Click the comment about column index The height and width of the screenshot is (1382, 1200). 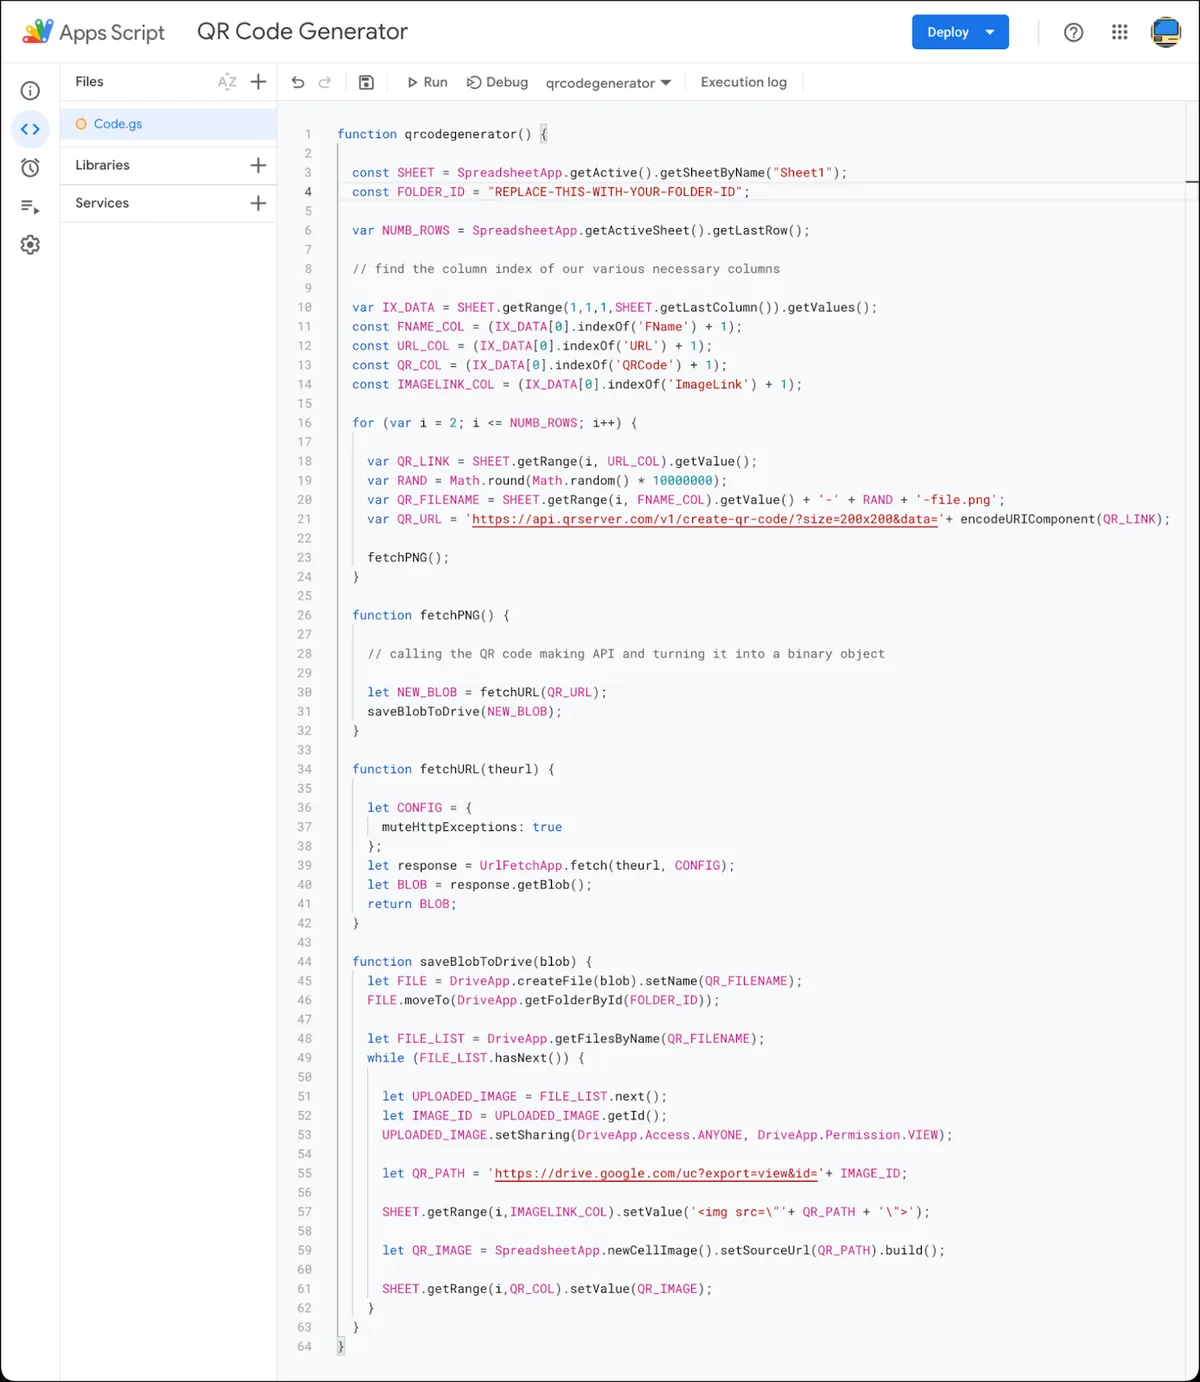pos(566,269)
